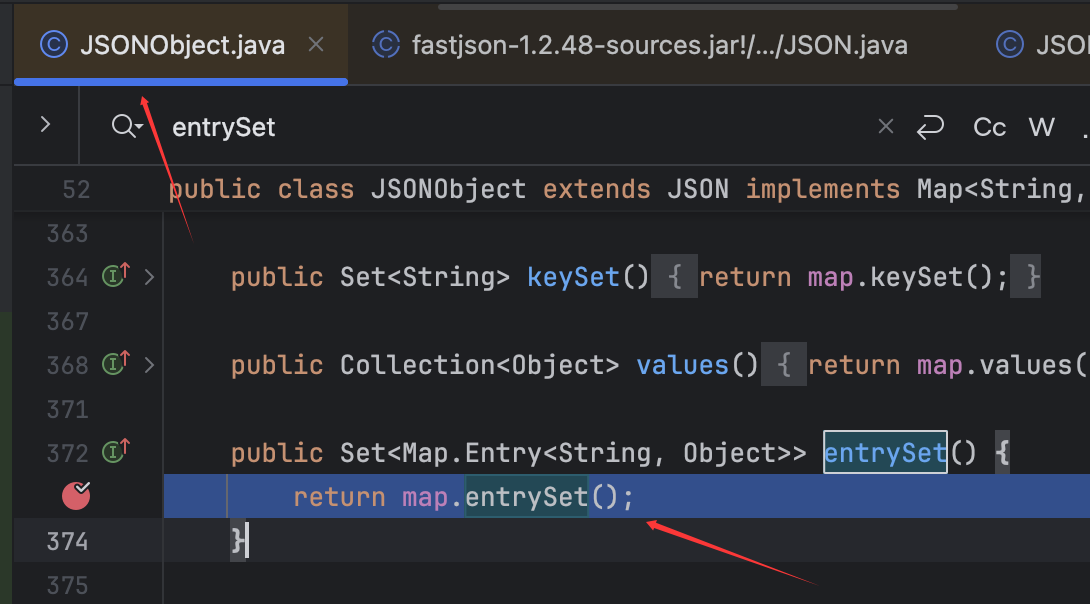Click the implements keyword in the class declaration
1090x604 pixels.
(822, 189)
